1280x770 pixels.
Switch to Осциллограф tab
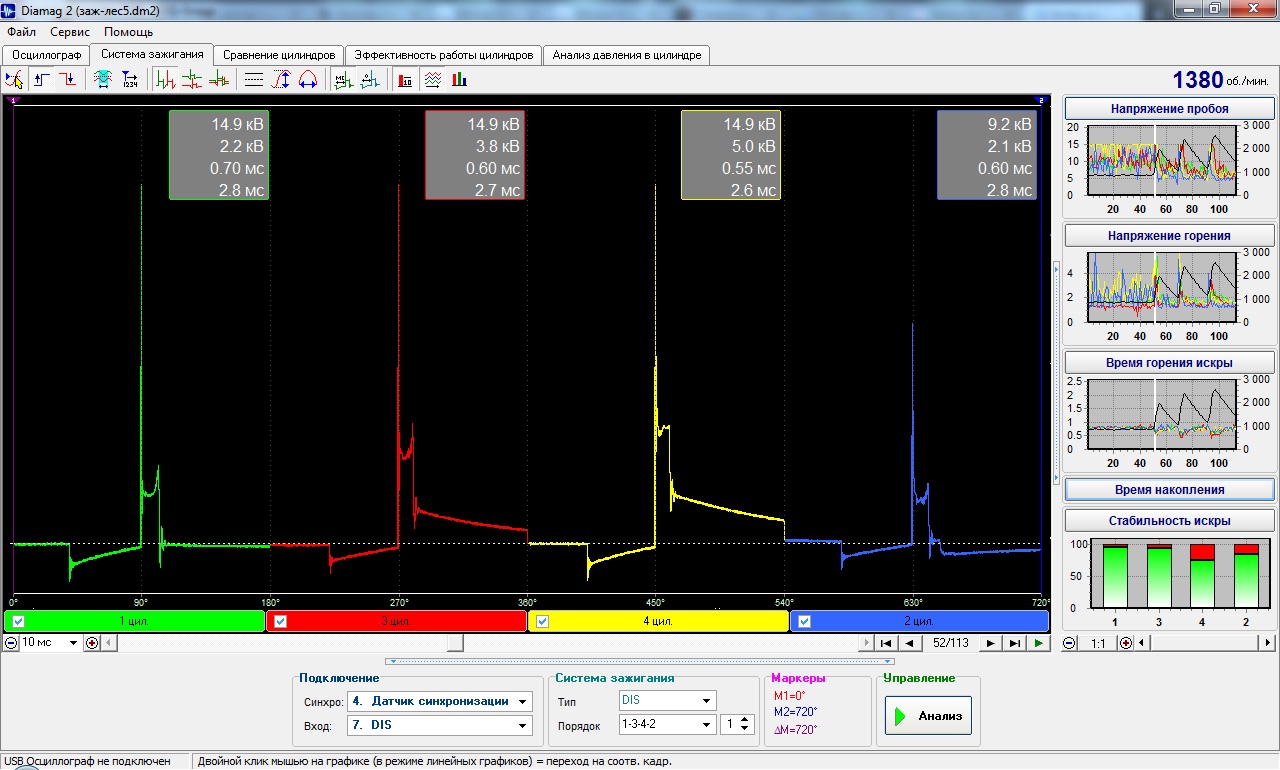point(45,55)
